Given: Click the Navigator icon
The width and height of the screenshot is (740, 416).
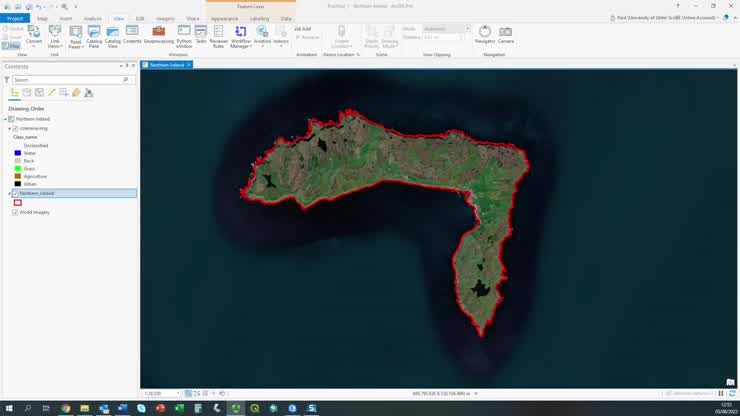Looking at the screenshot, I should point(485,35).
